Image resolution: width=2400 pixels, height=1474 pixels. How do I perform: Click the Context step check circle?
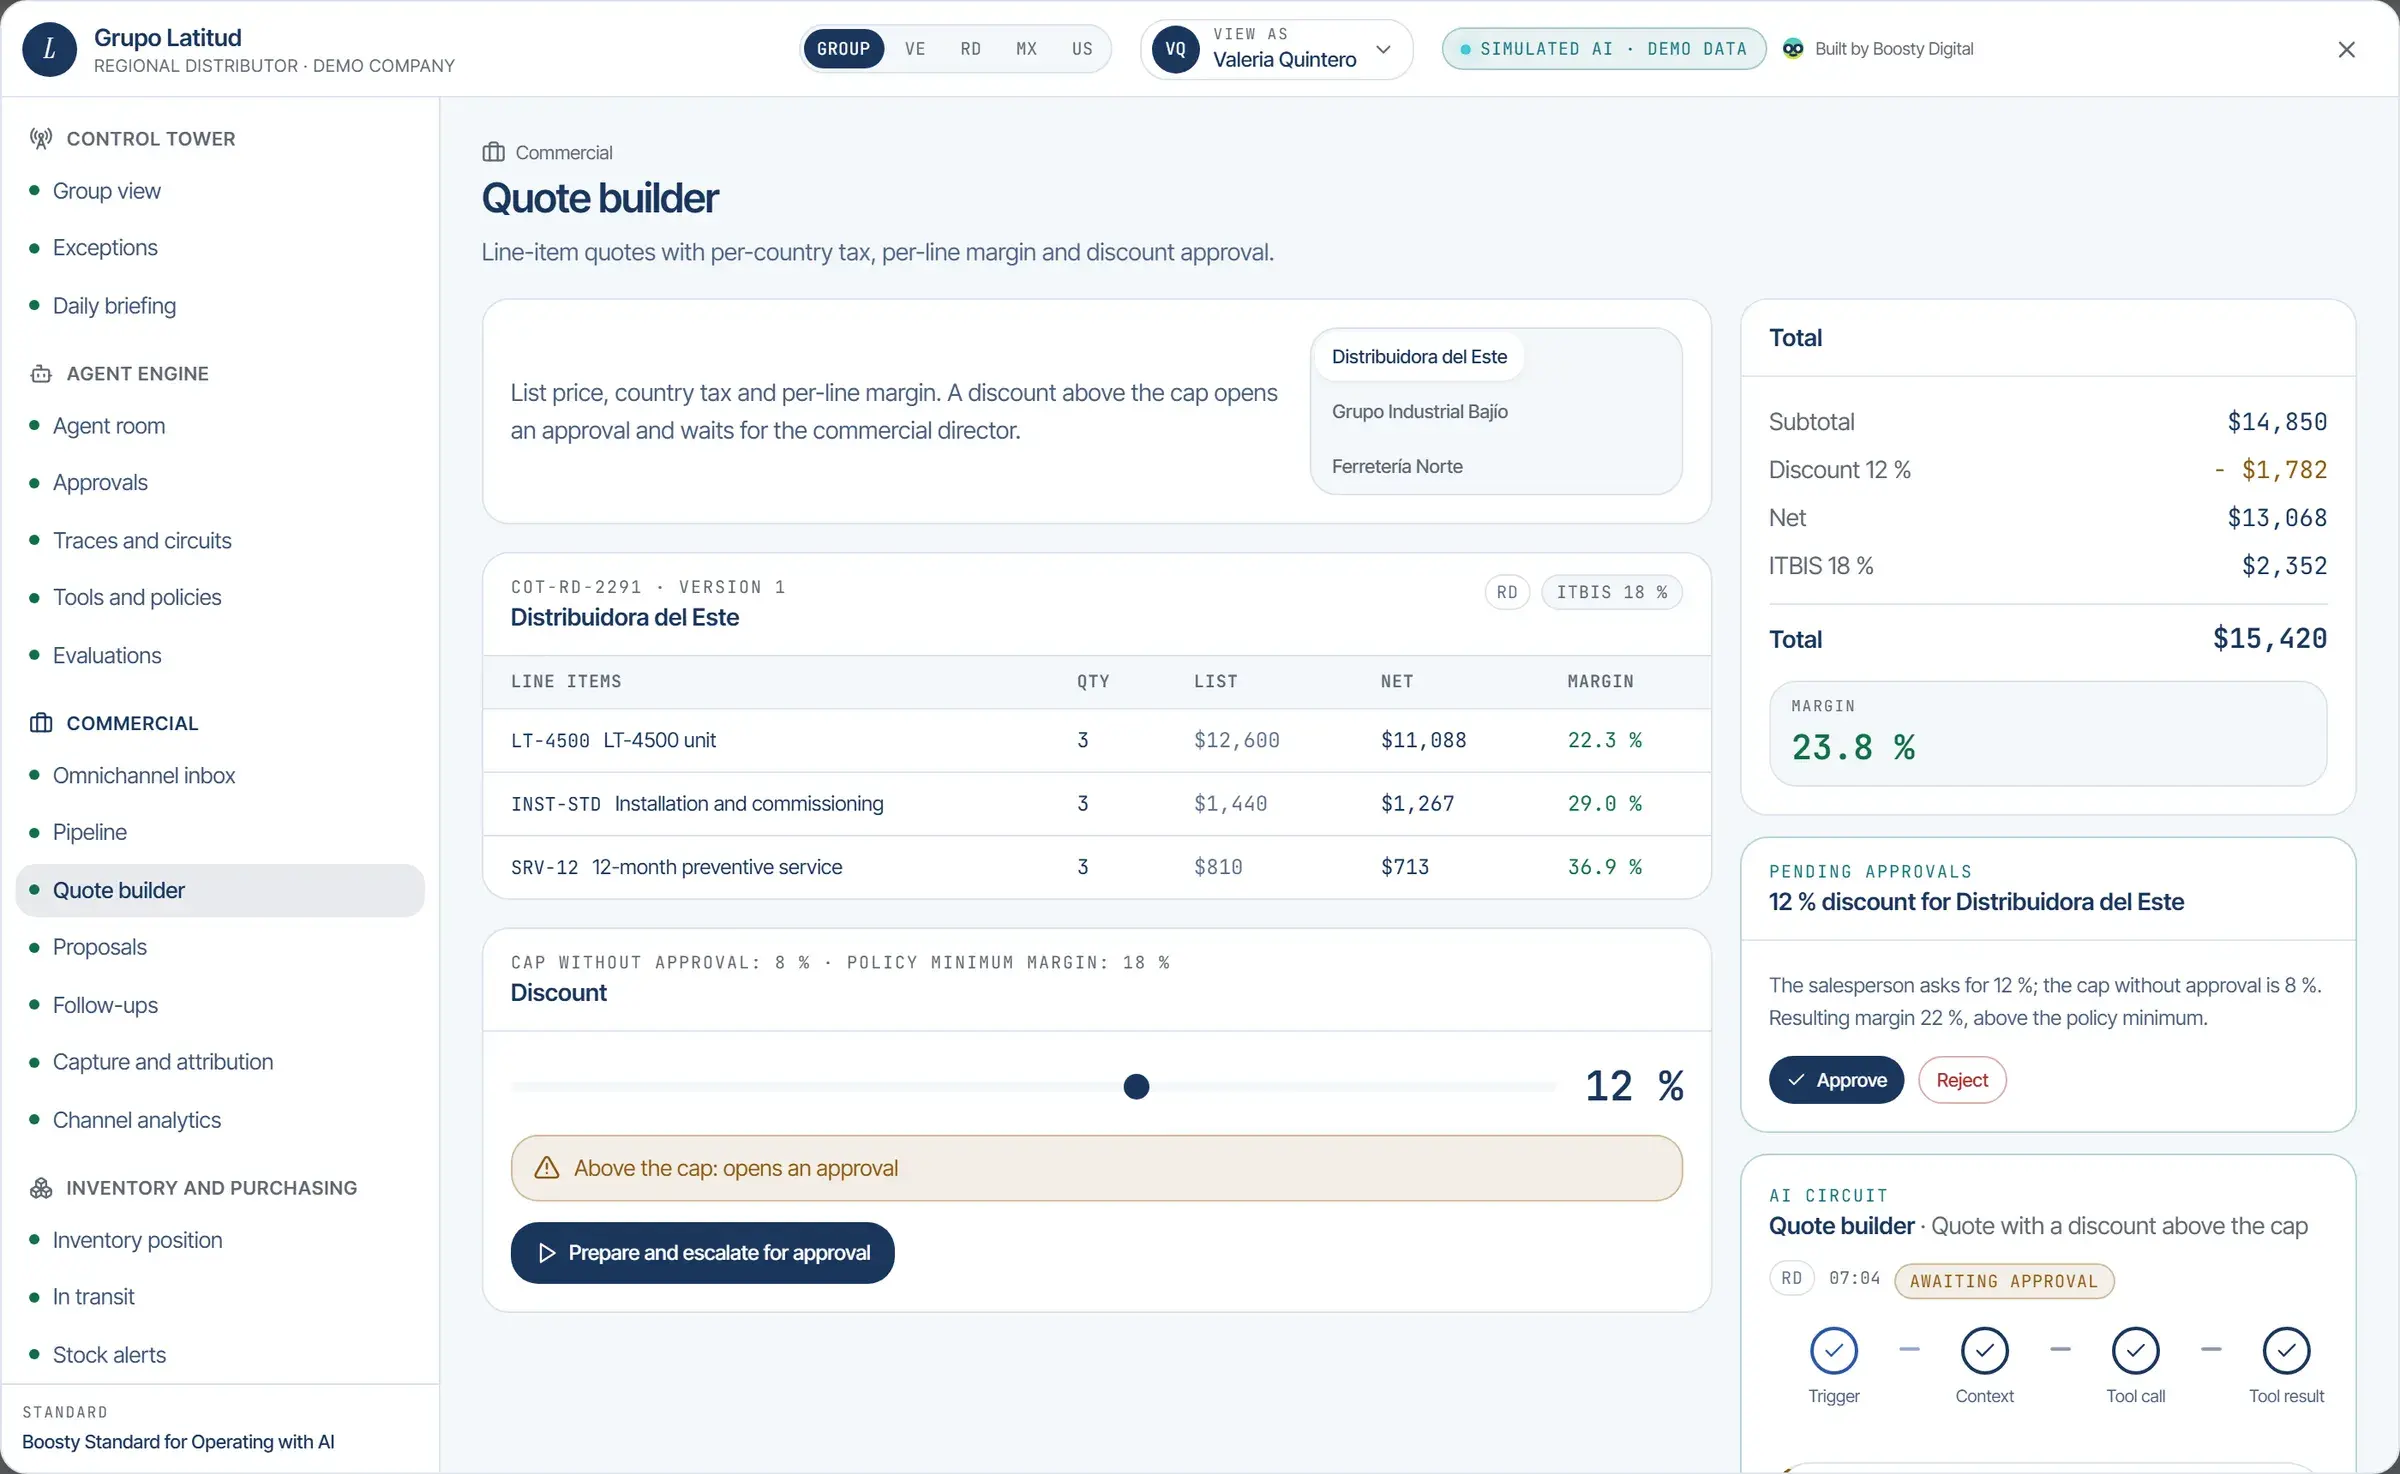point(1985,1351)
